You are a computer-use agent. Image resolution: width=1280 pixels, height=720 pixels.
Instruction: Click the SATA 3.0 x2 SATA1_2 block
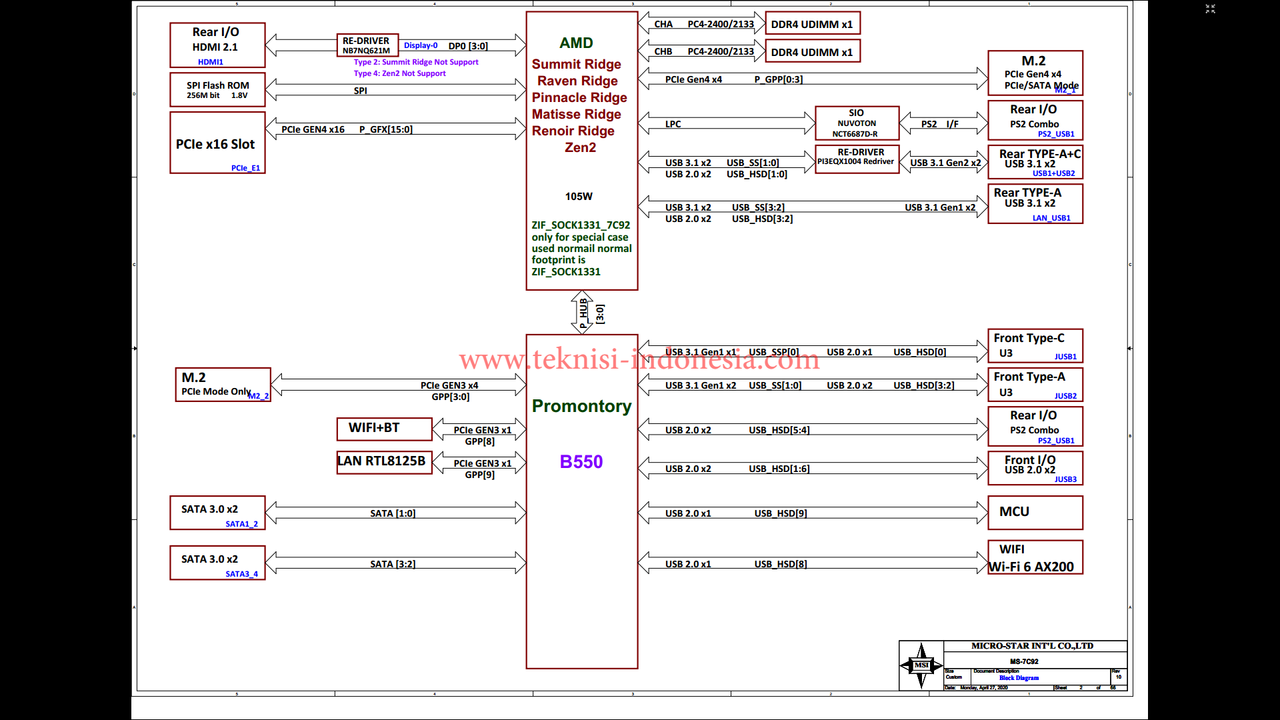coord(217,512)
